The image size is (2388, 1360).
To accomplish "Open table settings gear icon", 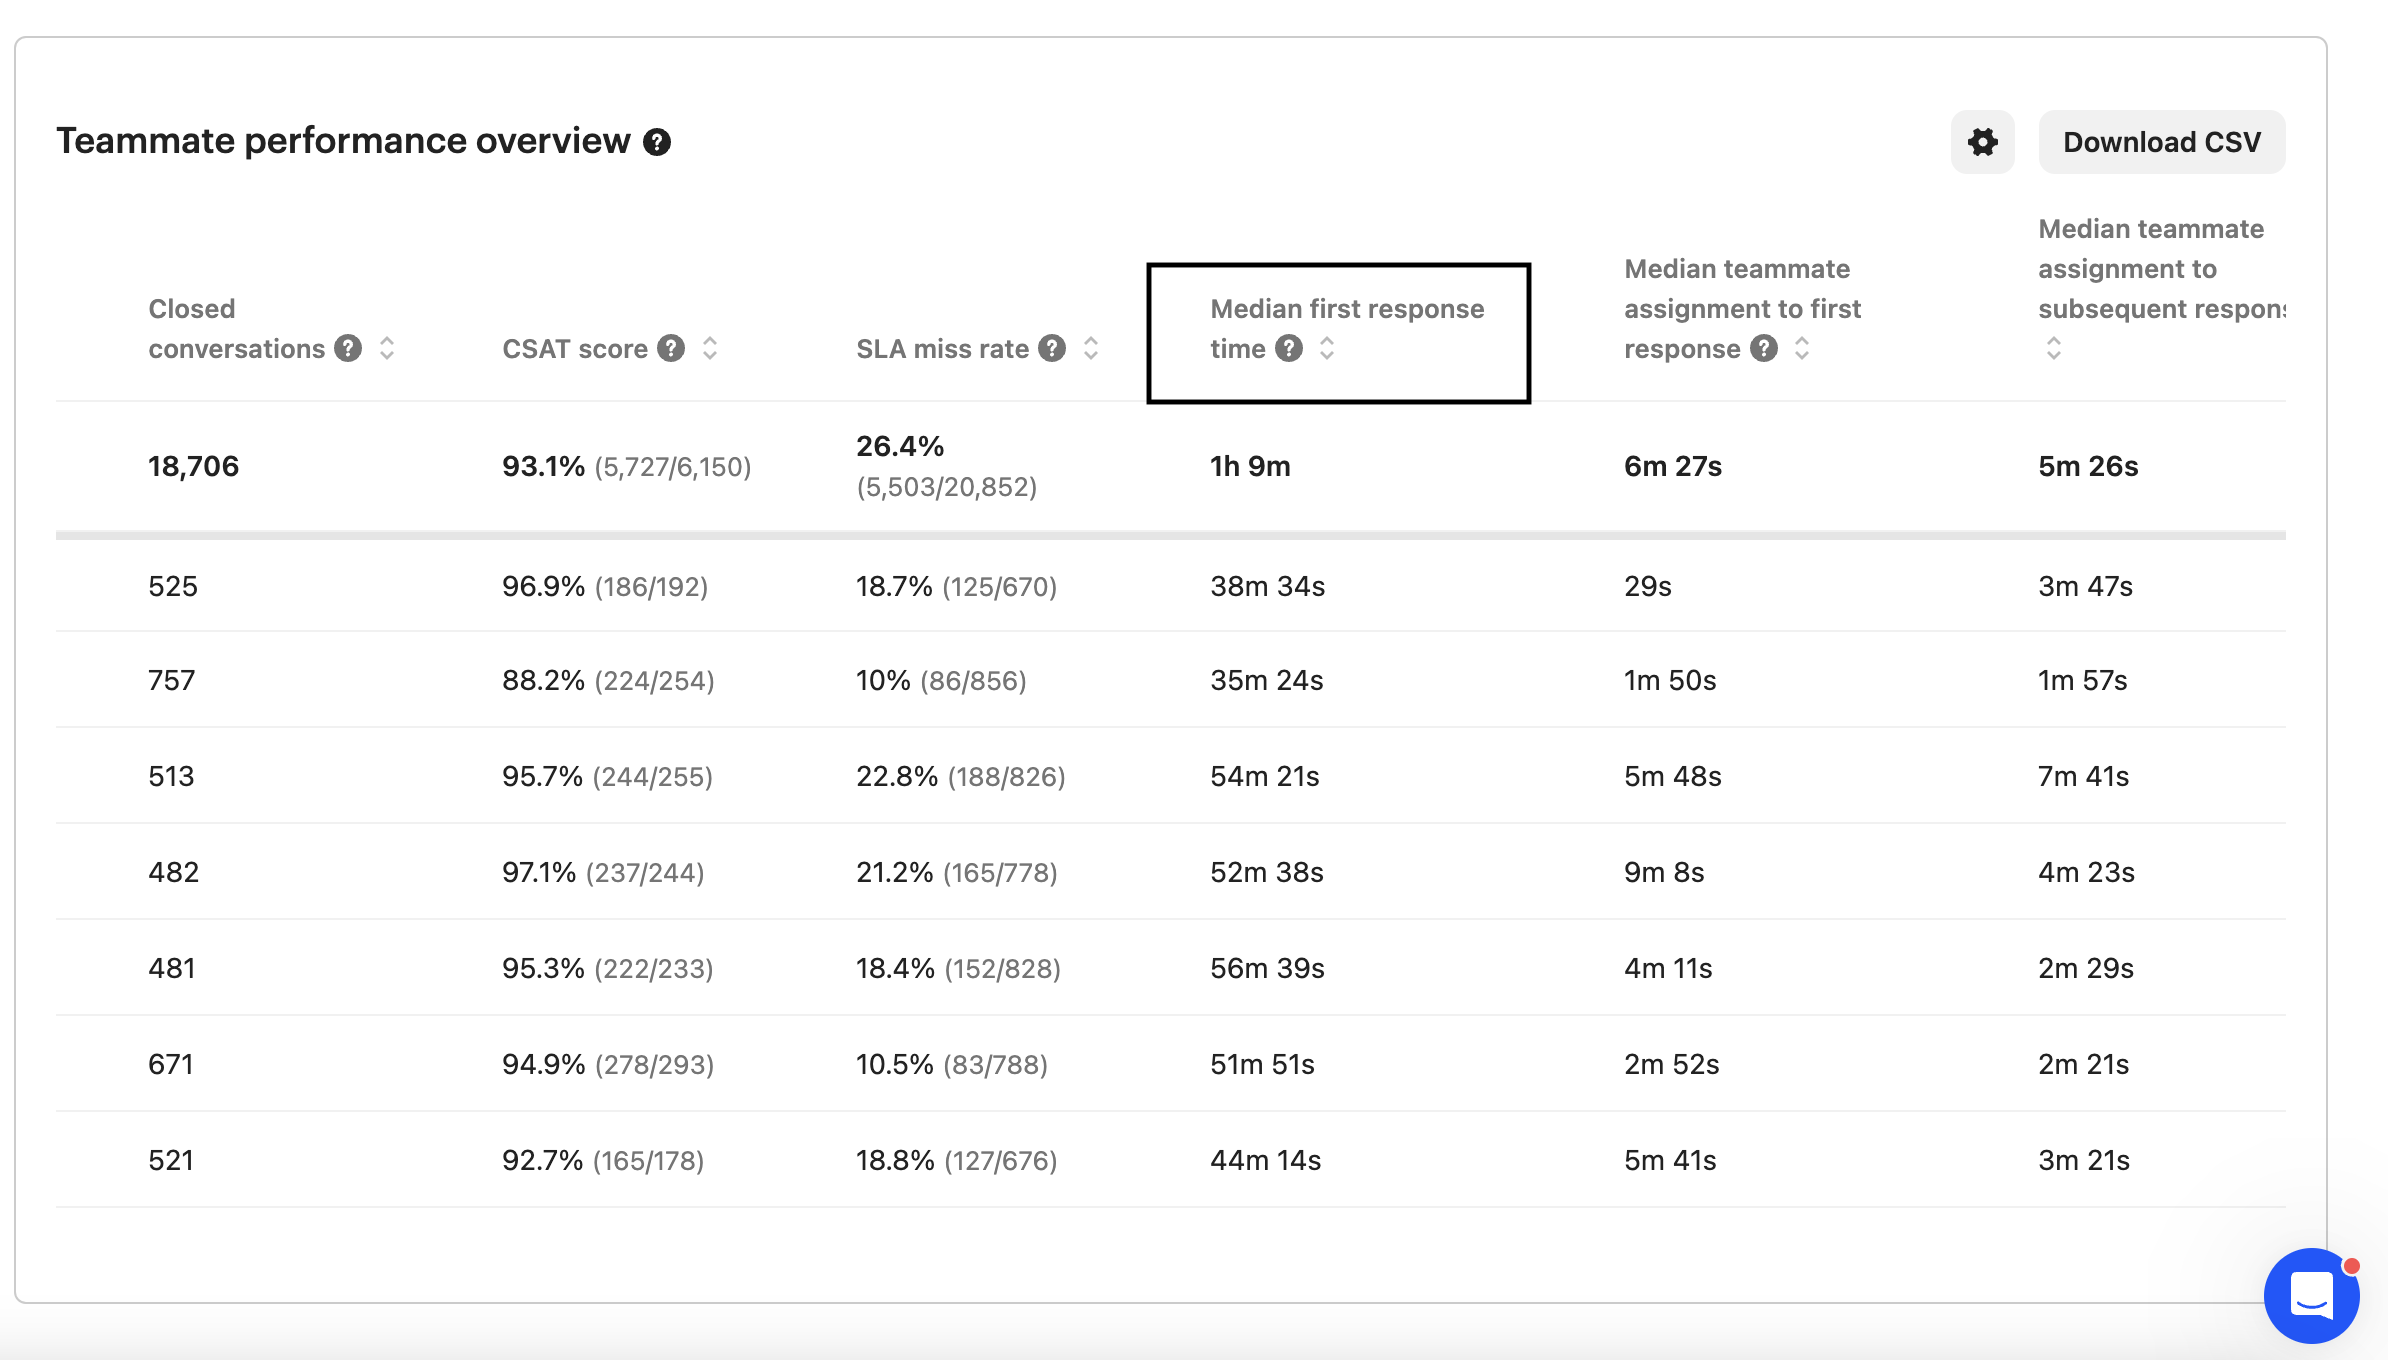I will [1982, 142].
